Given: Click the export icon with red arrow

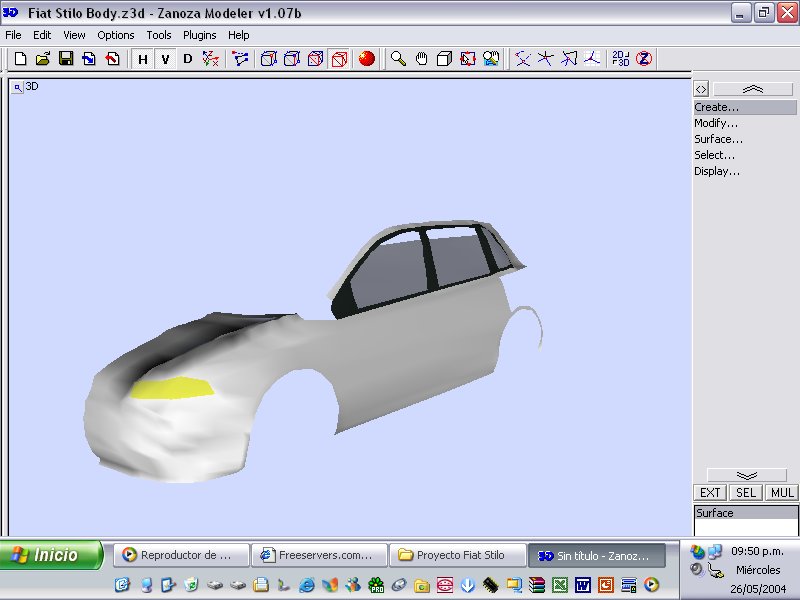Looking at the screenshot, I should point(112,59).
